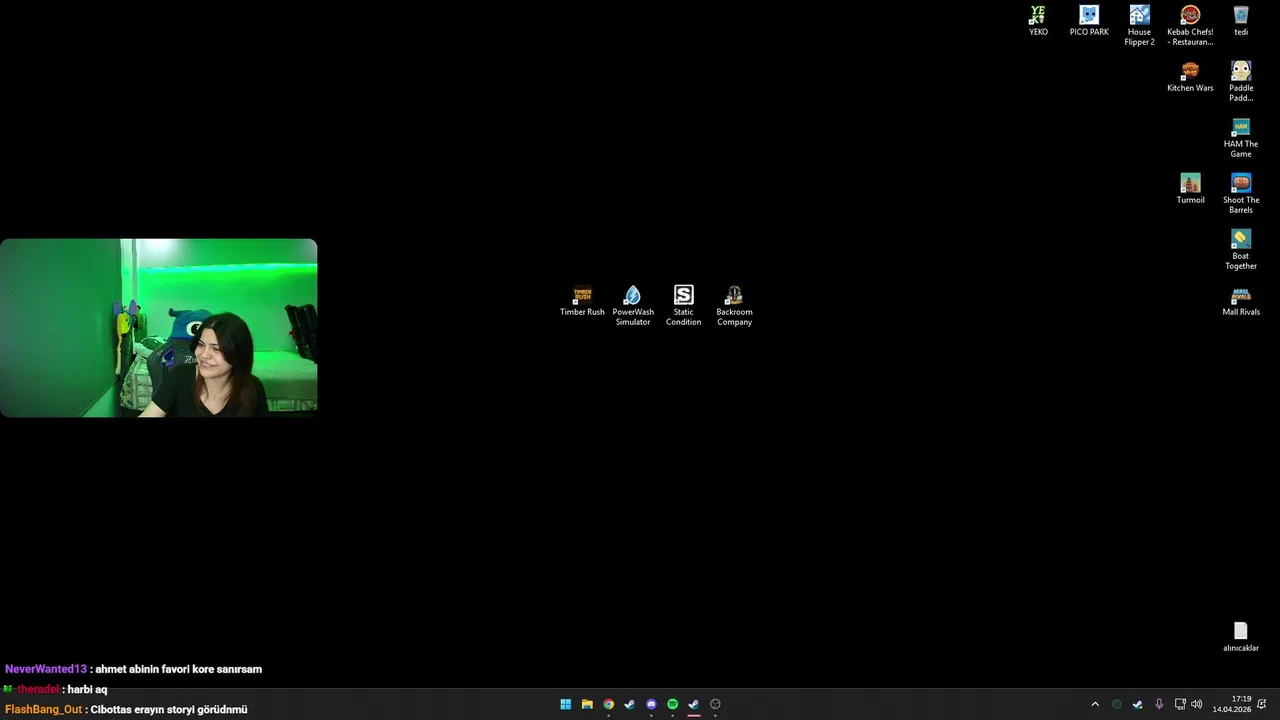Image resolution: width=1280 pixels, height=720 pixels.
Task: Open the Steam taskbar icon beside Chrome
Action: (x=629, y=704)
